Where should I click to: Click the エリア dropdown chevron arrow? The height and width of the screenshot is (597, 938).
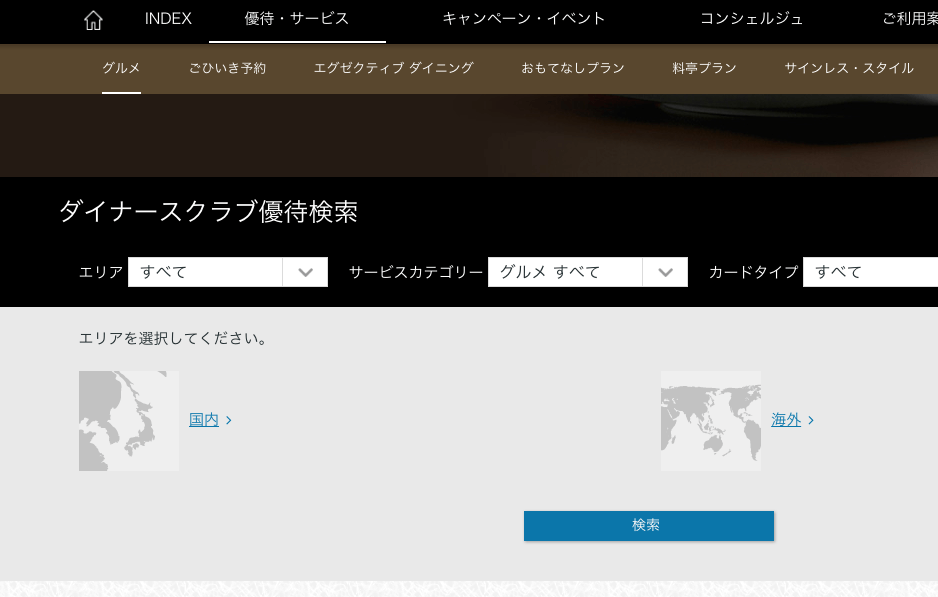(x=306, y=273)
